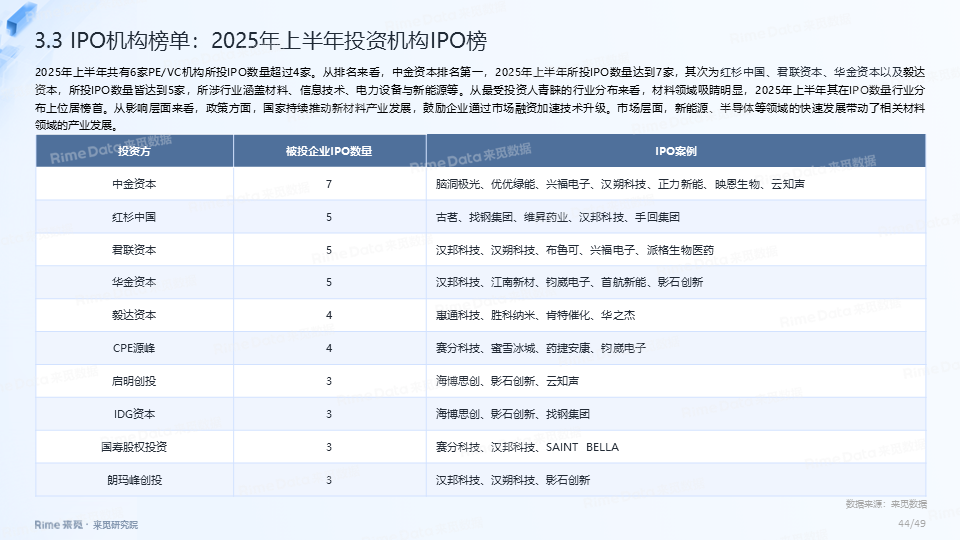960x540 pixels.
Task: Click the IPO count for IDG资本
Action: pos(329,414)
